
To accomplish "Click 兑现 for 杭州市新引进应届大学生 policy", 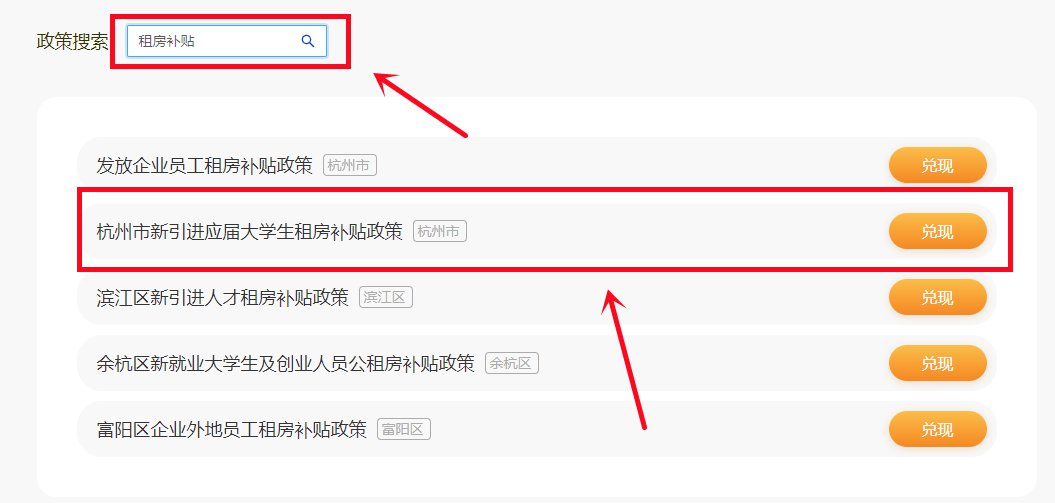I will [x=937, y=231].
